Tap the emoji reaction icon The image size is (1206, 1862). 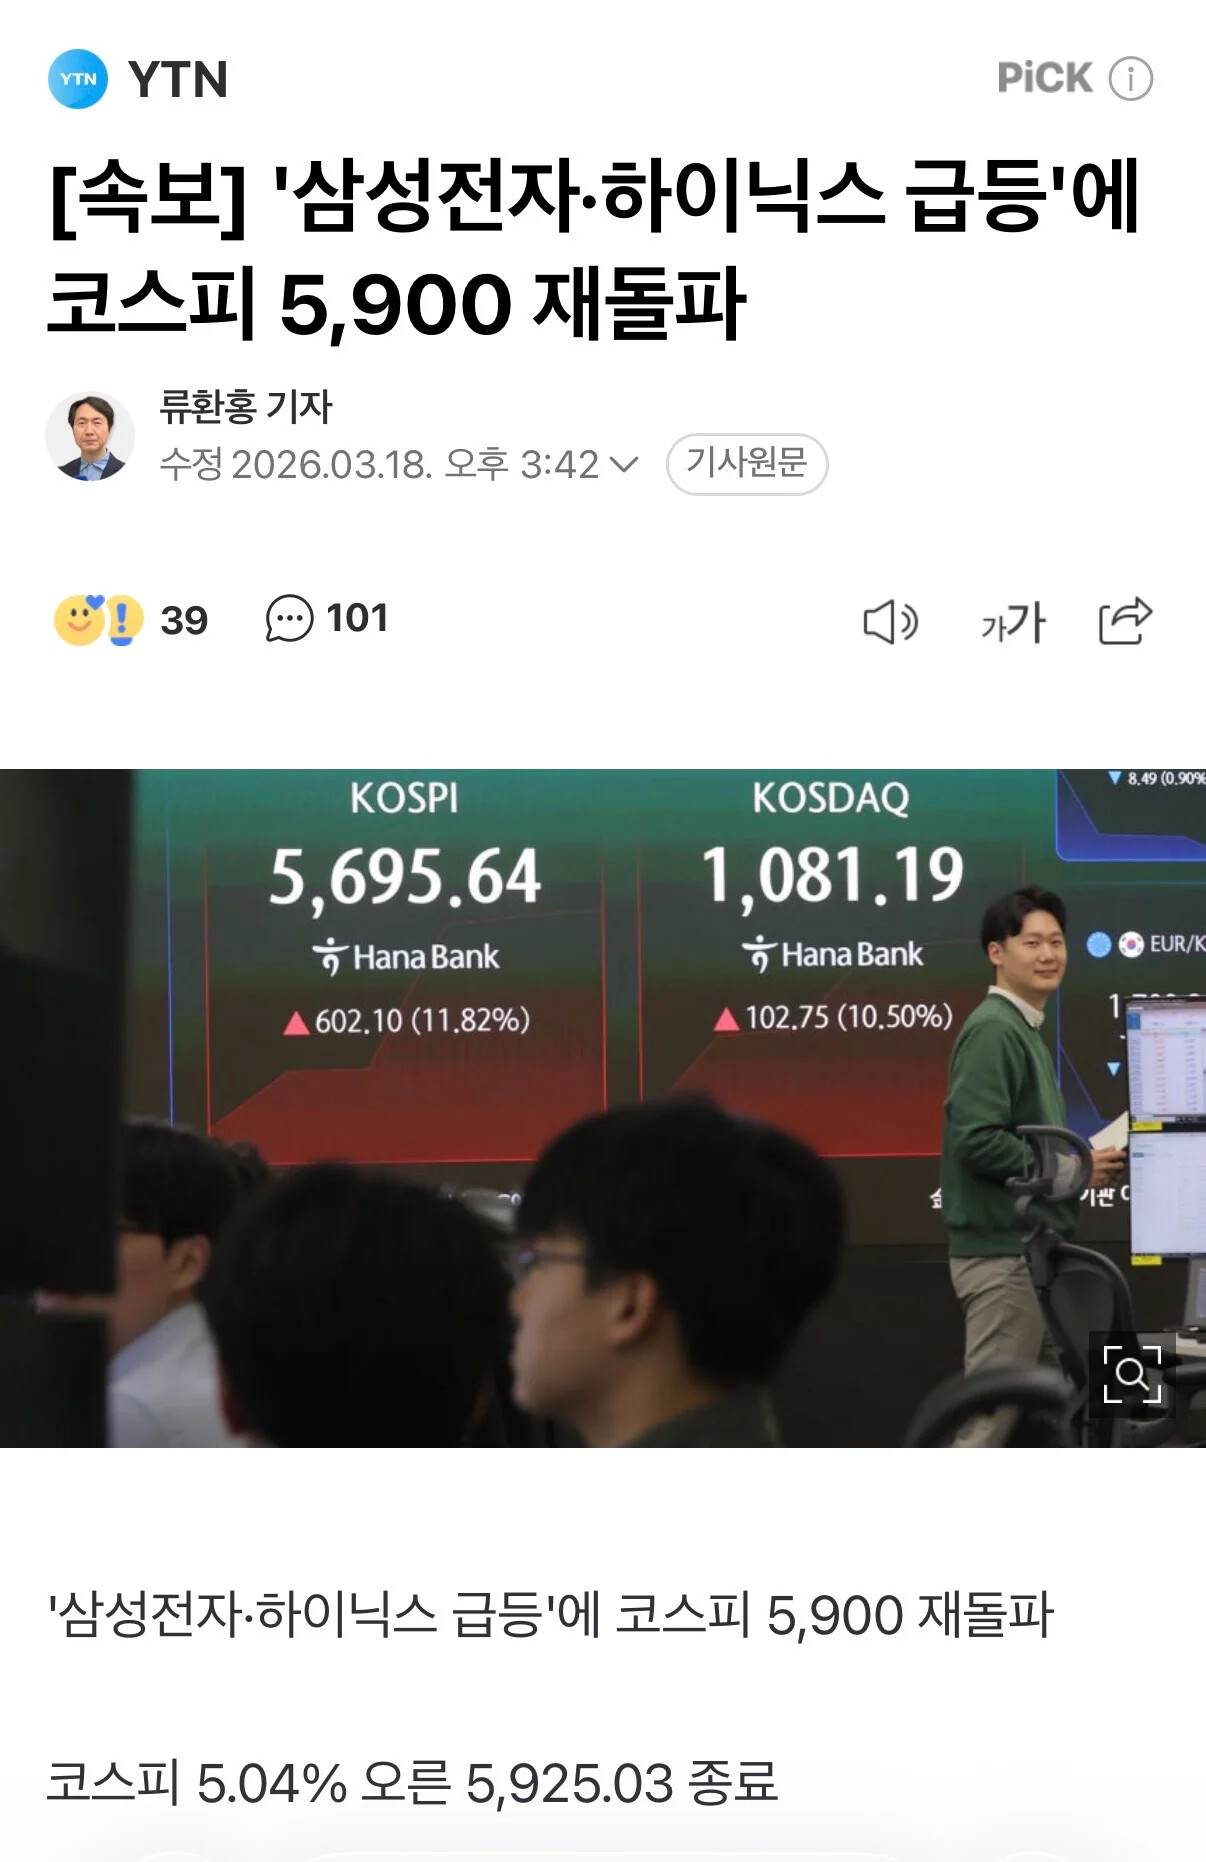99,620
